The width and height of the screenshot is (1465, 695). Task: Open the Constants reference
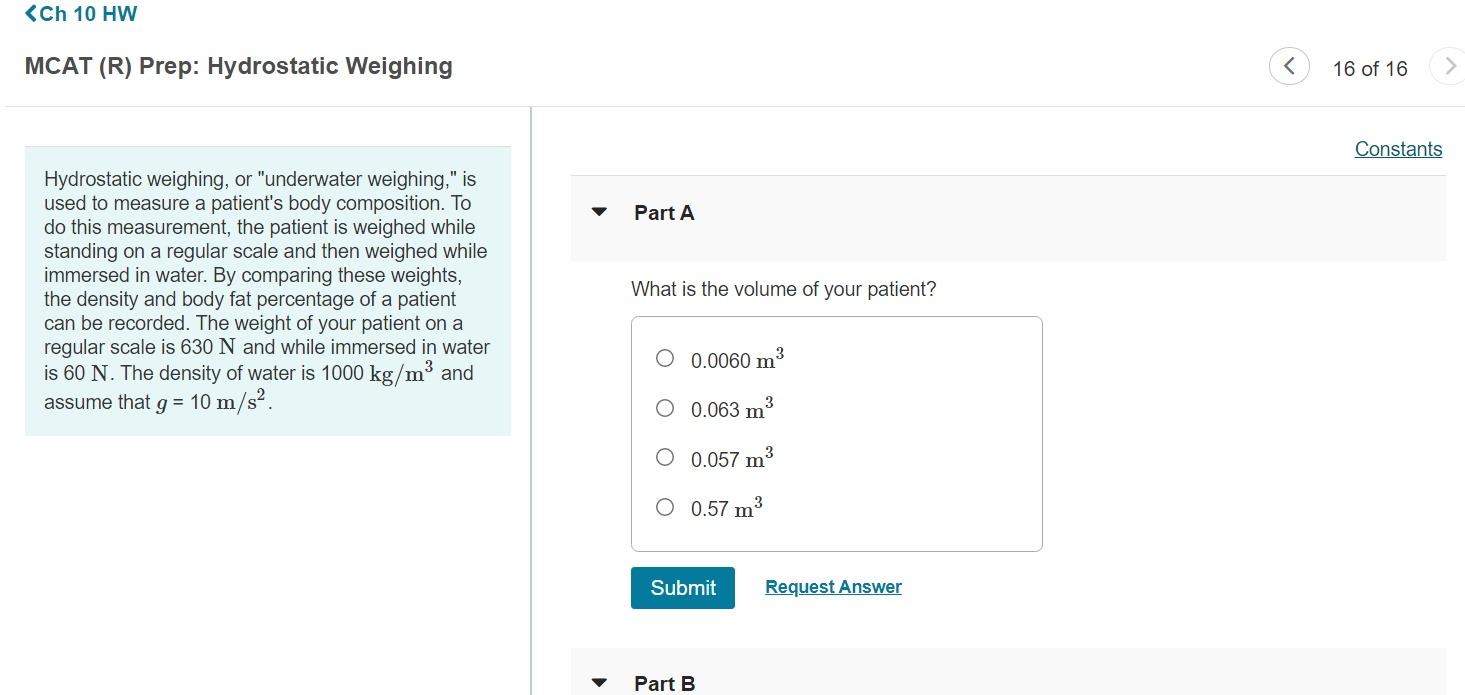1397,148
